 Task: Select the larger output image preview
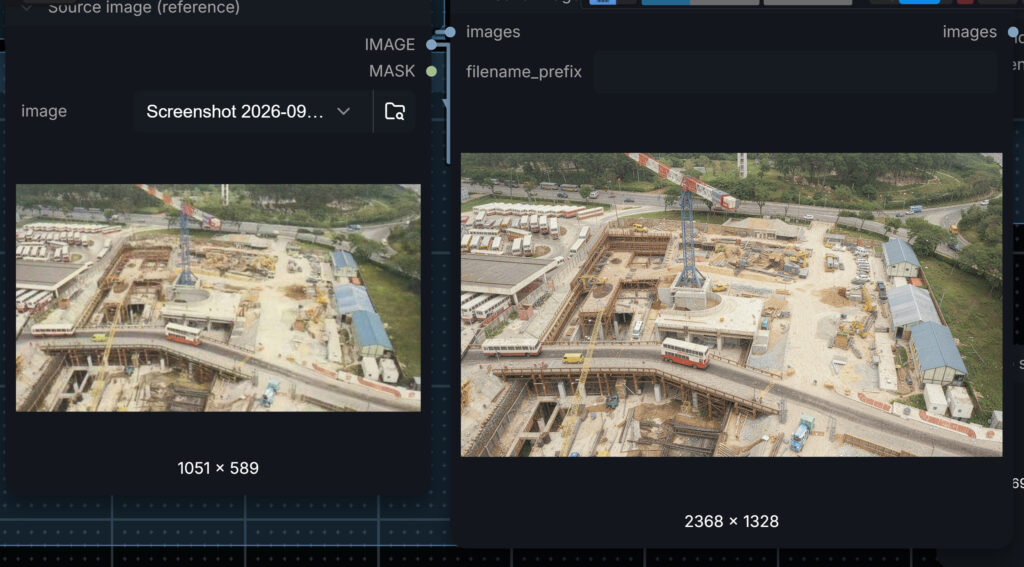click(x=731, y=304)
